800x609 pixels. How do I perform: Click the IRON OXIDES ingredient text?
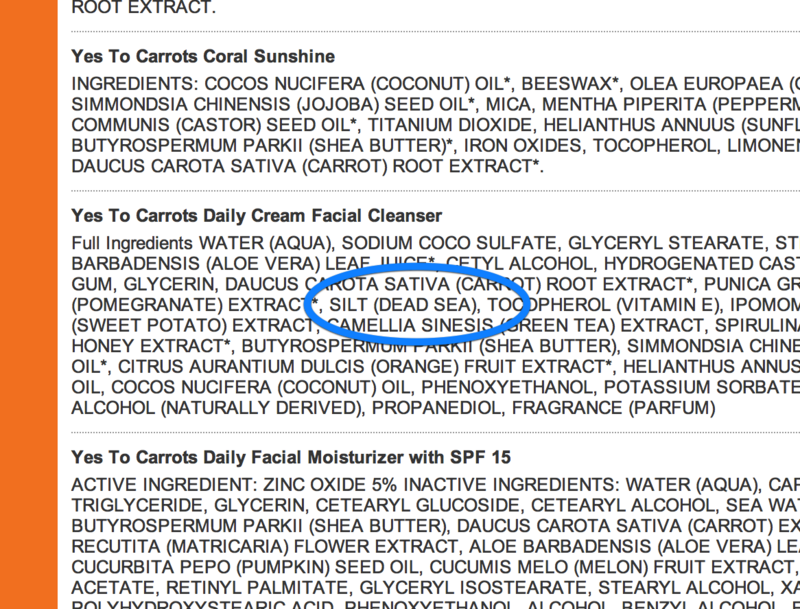click(x=522, y=146)
